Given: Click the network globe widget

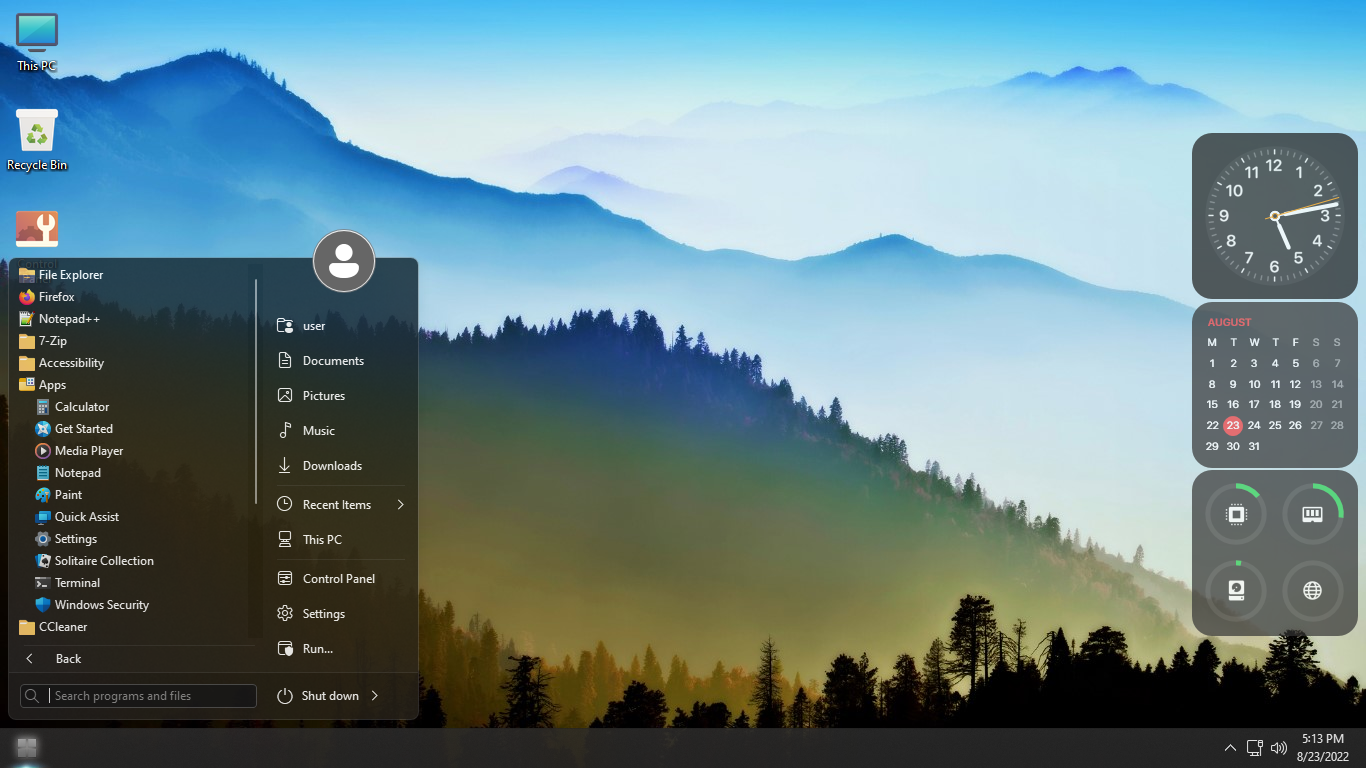Looking at the screenshot, I should [1312, 590].
